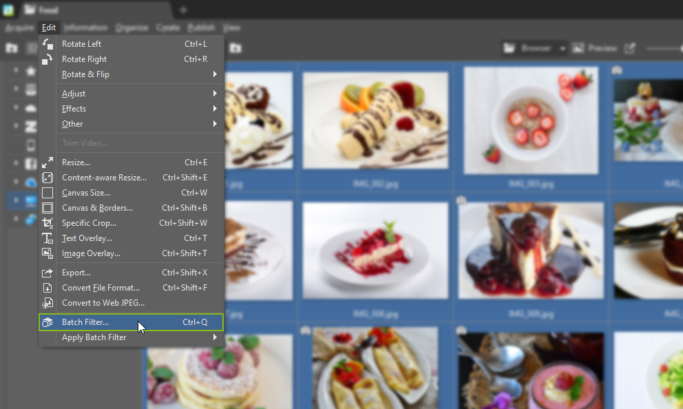
Task: Choose Rotate Left in Edit menu
Action: pyautogui.click(x=131, y=44)
